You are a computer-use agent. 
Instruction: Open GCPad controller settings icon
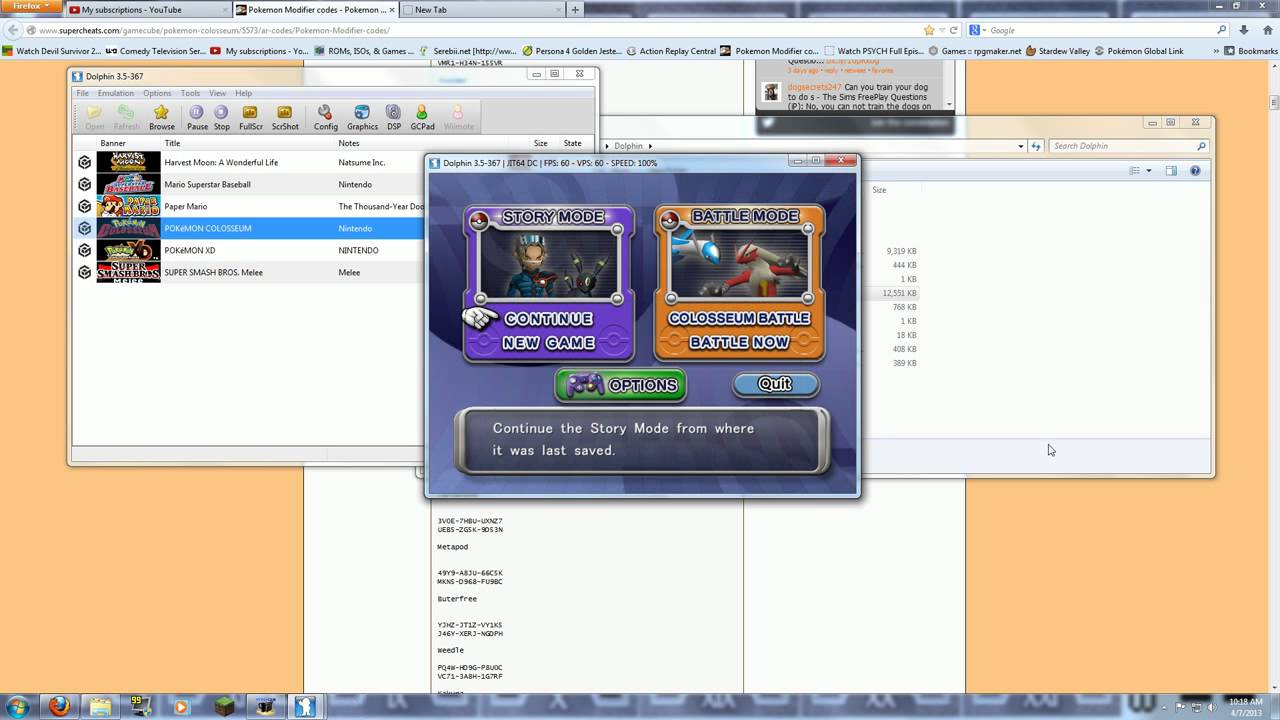[x=422, y=113]
